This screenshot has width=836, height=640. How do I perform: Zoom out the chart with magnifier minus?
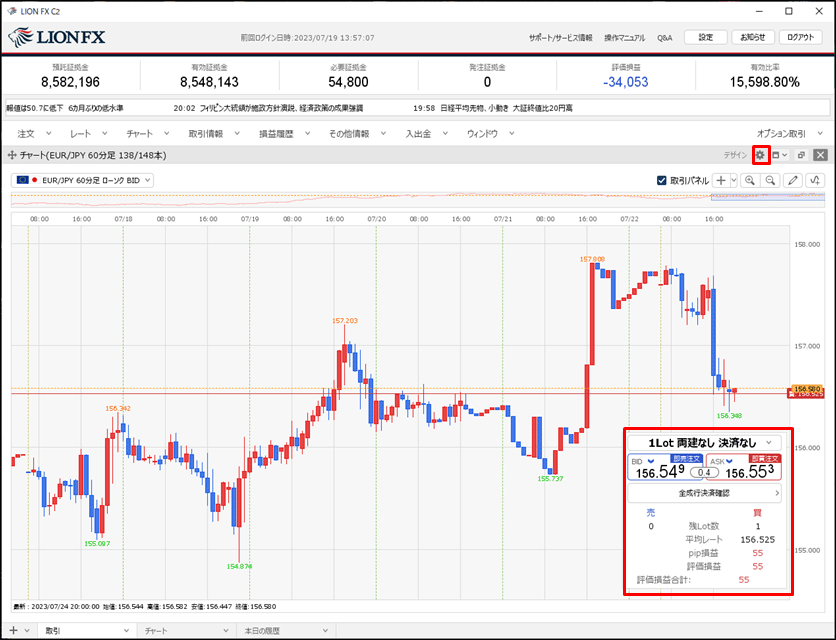pos(770,180)
